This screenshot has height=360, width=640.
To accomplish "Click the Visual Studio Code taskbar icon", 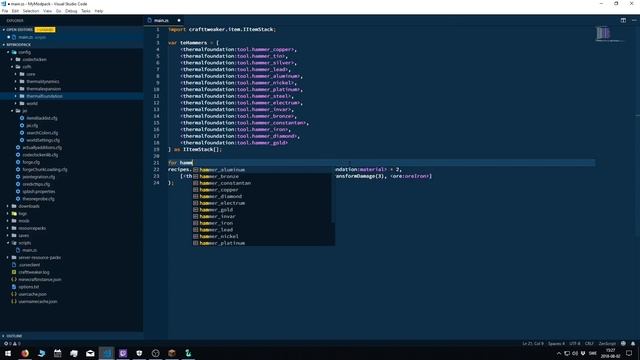I will point(107,353).
